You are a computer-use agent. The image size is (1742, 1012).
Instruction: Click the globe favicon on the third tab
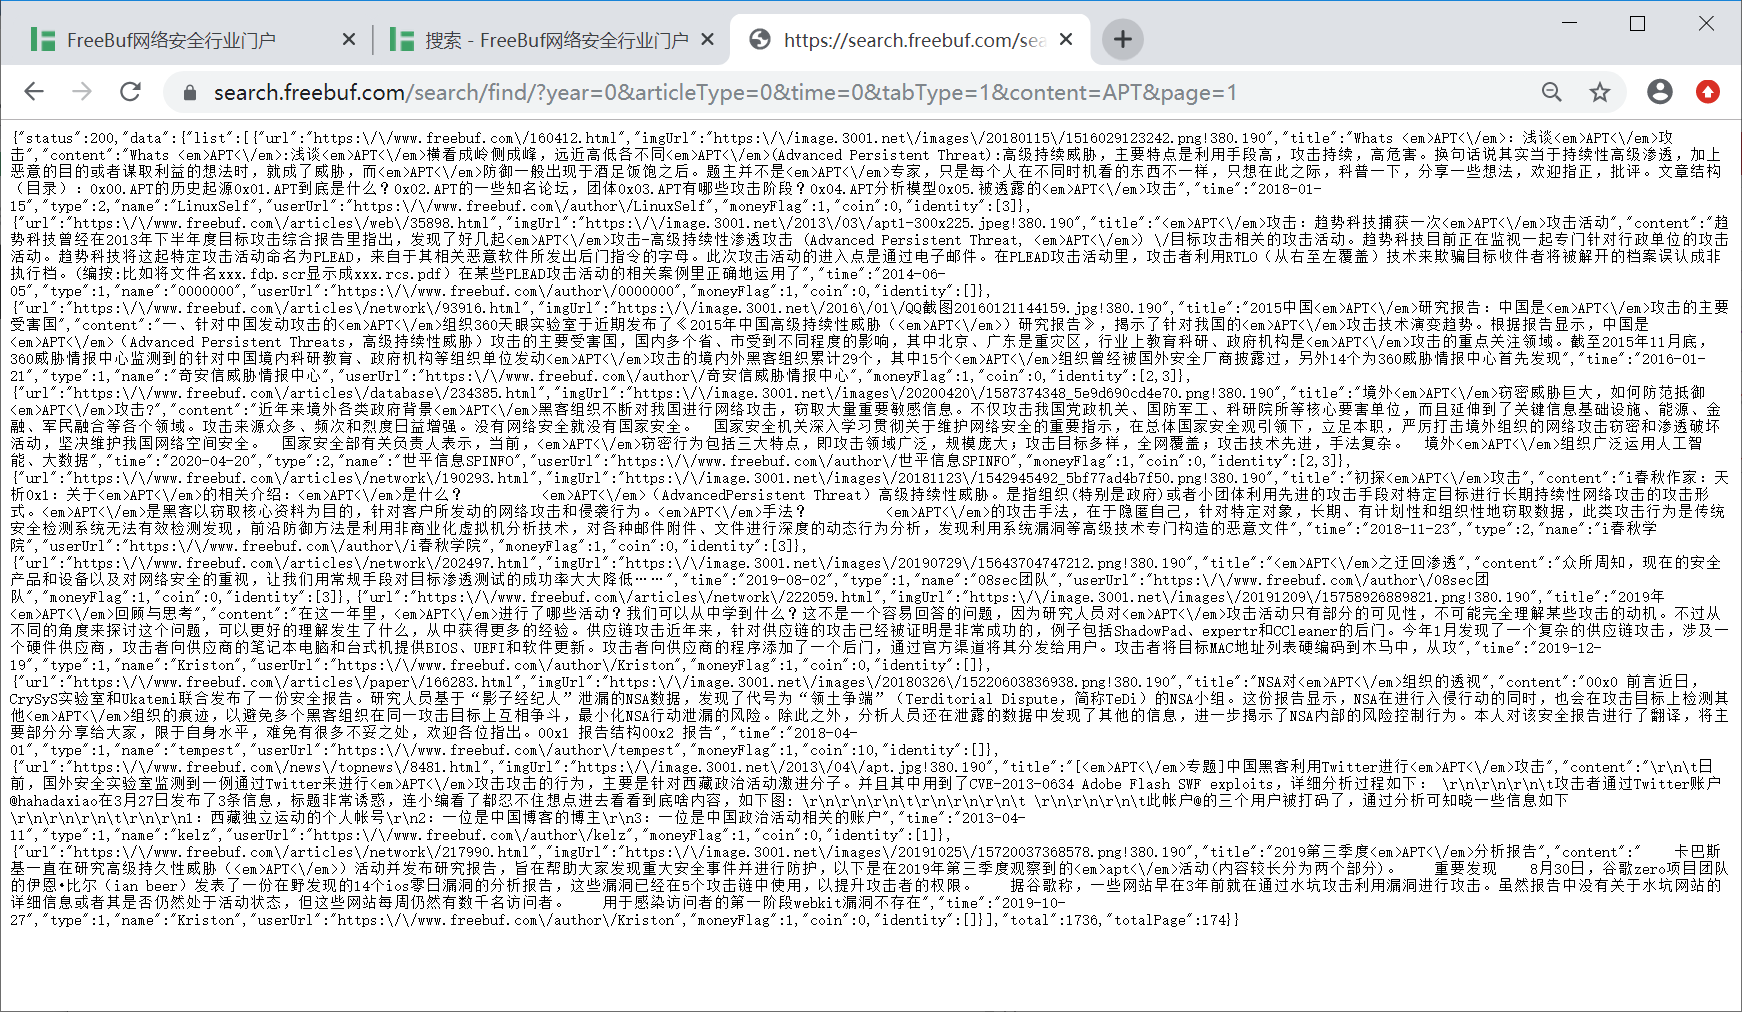coord(760,39)
